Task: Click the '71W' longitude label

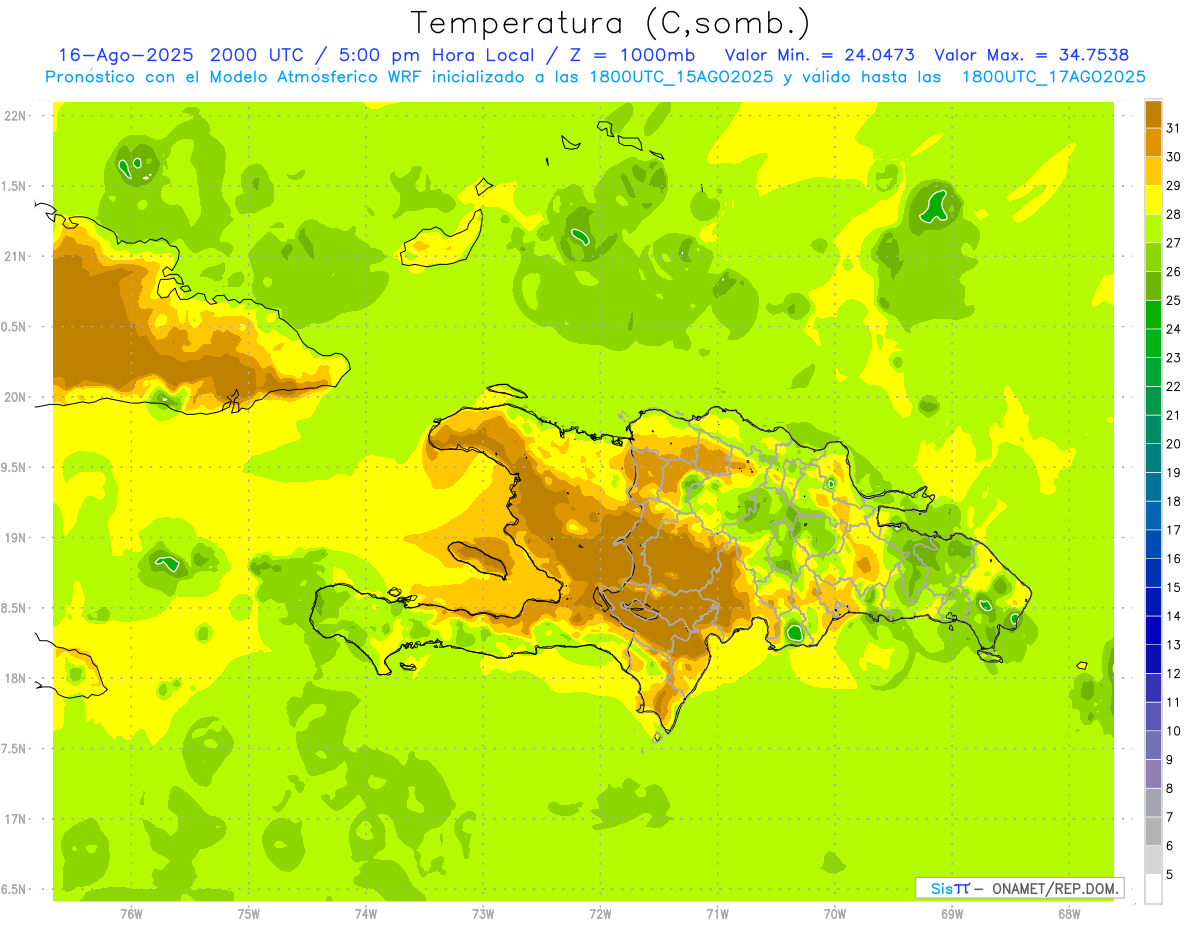Action: pyautogui.click(x=717, y=913)
